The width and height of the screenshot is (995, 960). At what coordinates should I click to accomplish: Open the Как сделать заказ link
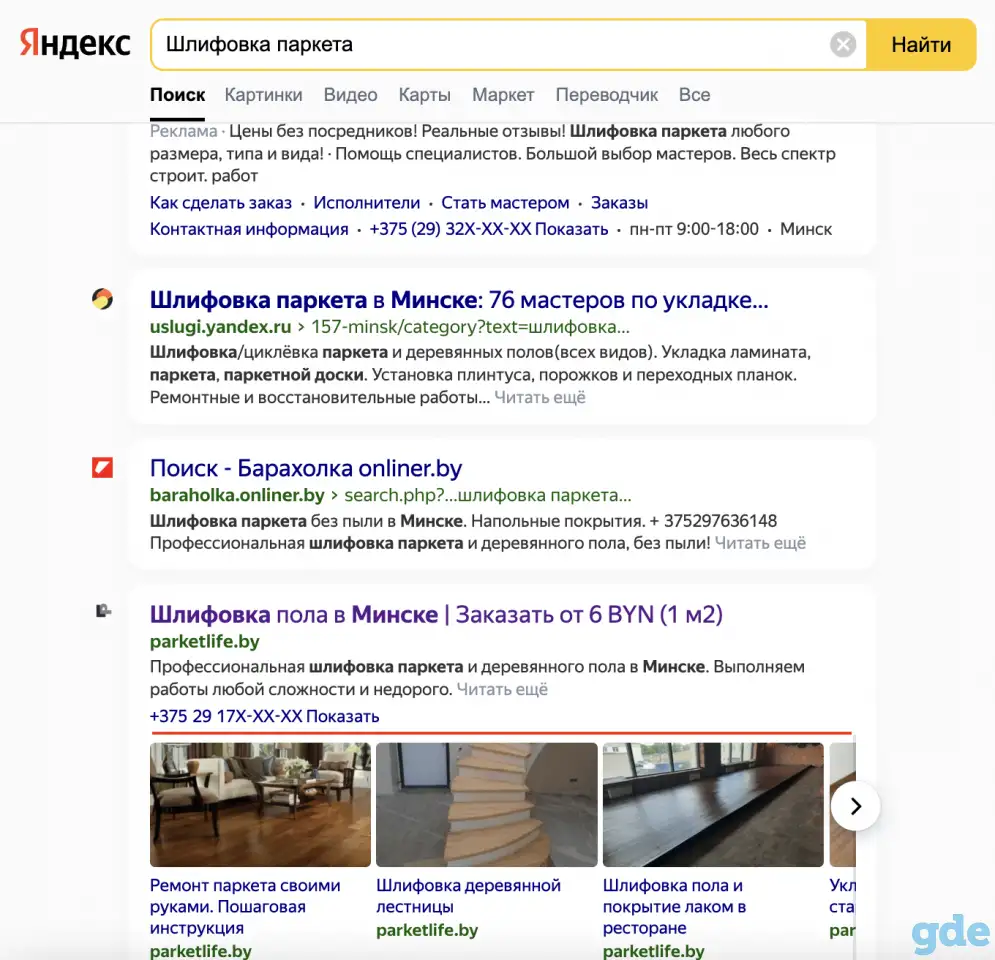pos(221,203)
